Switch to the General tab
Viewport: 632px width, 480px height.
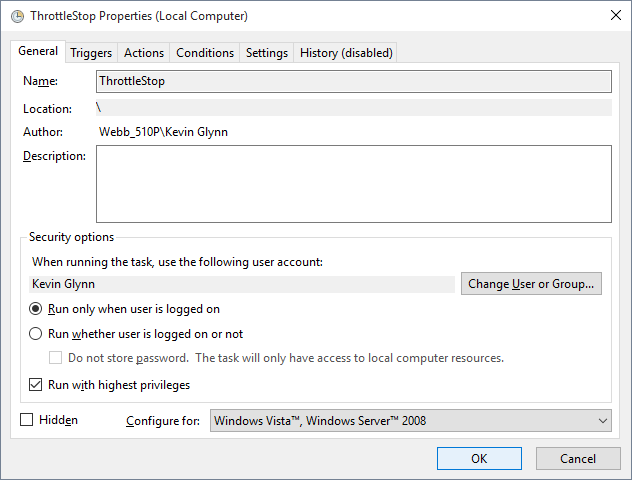tap(38, 51)
